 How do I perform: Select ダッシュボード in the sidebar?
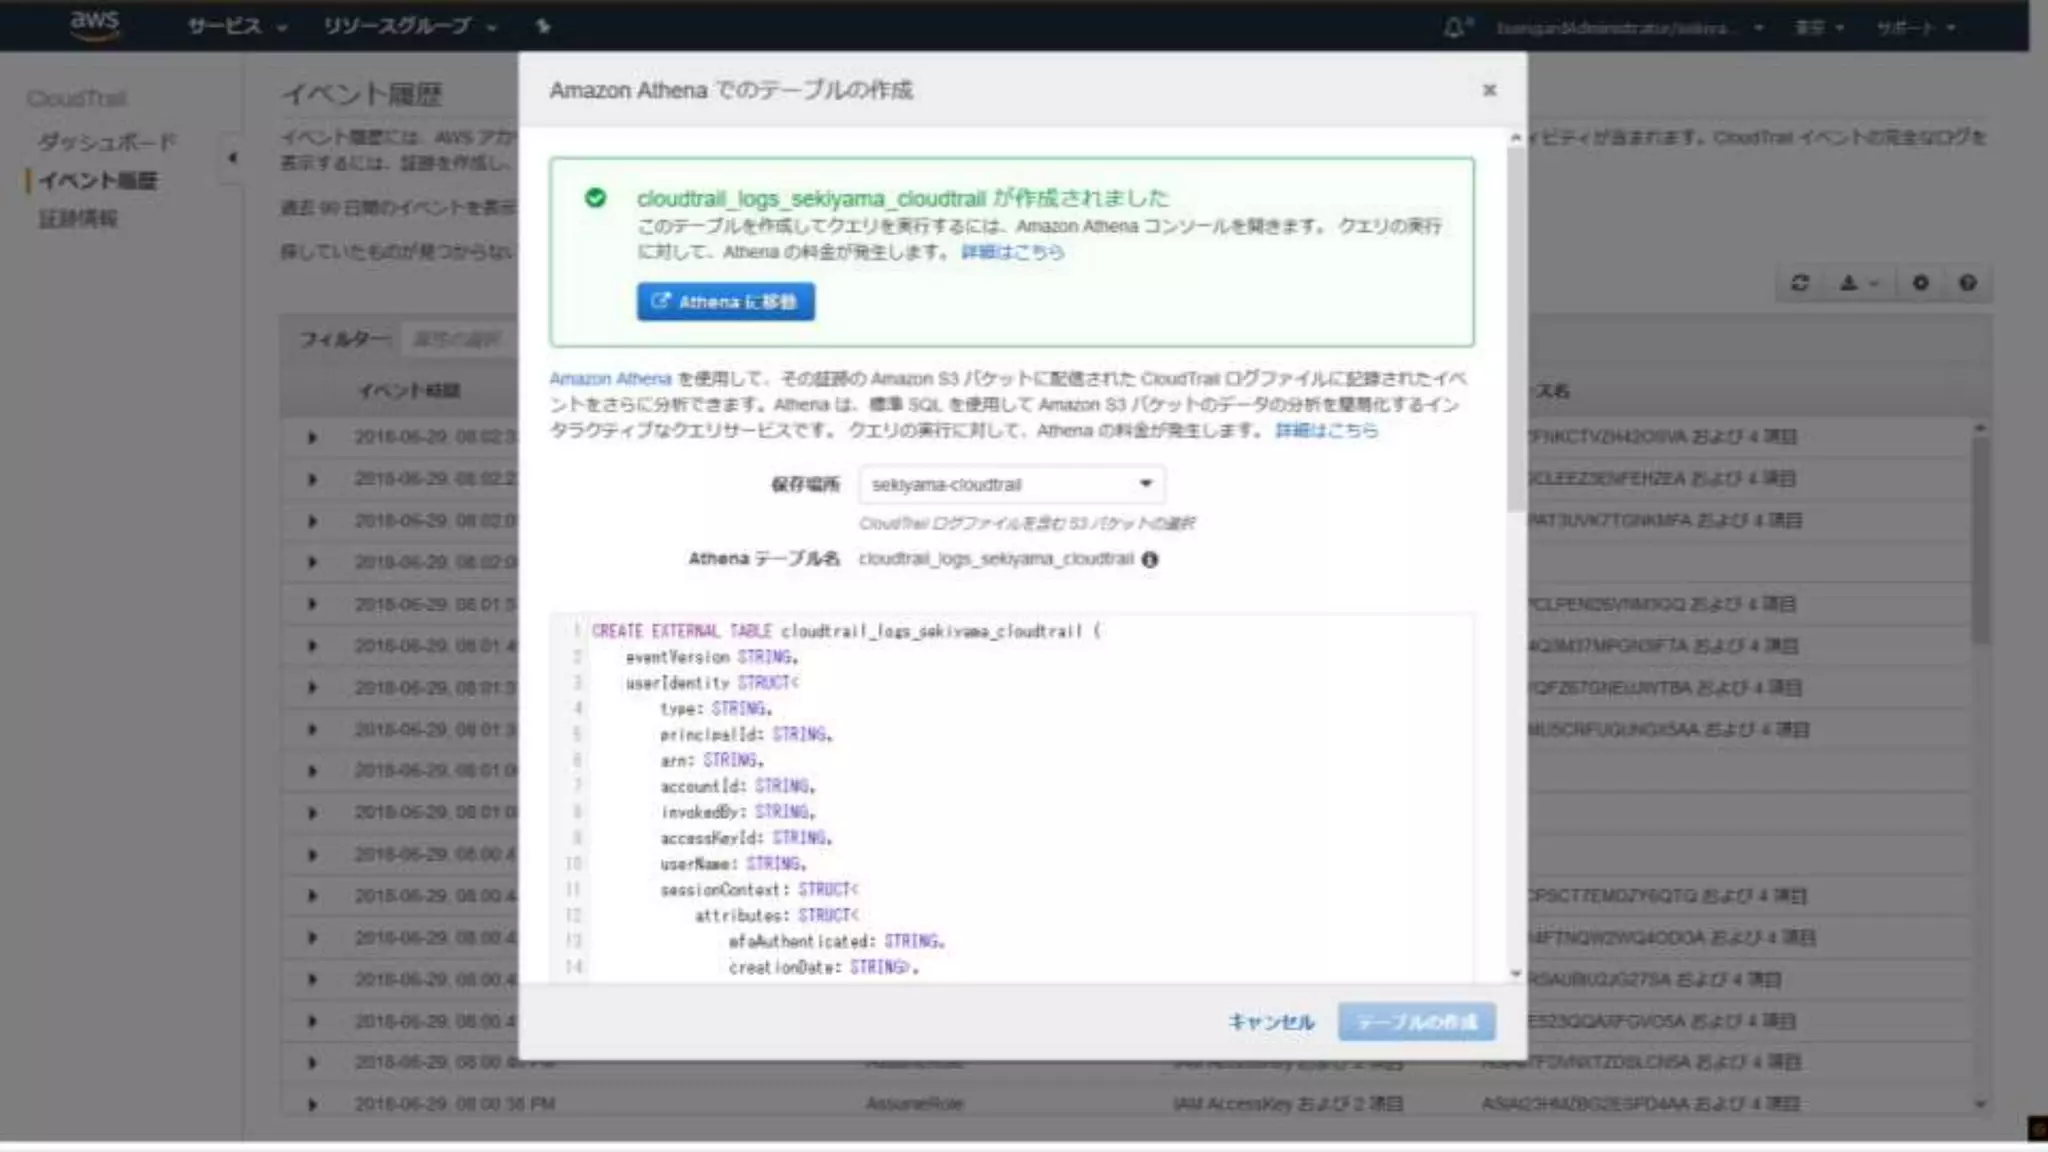click(107, 141)
